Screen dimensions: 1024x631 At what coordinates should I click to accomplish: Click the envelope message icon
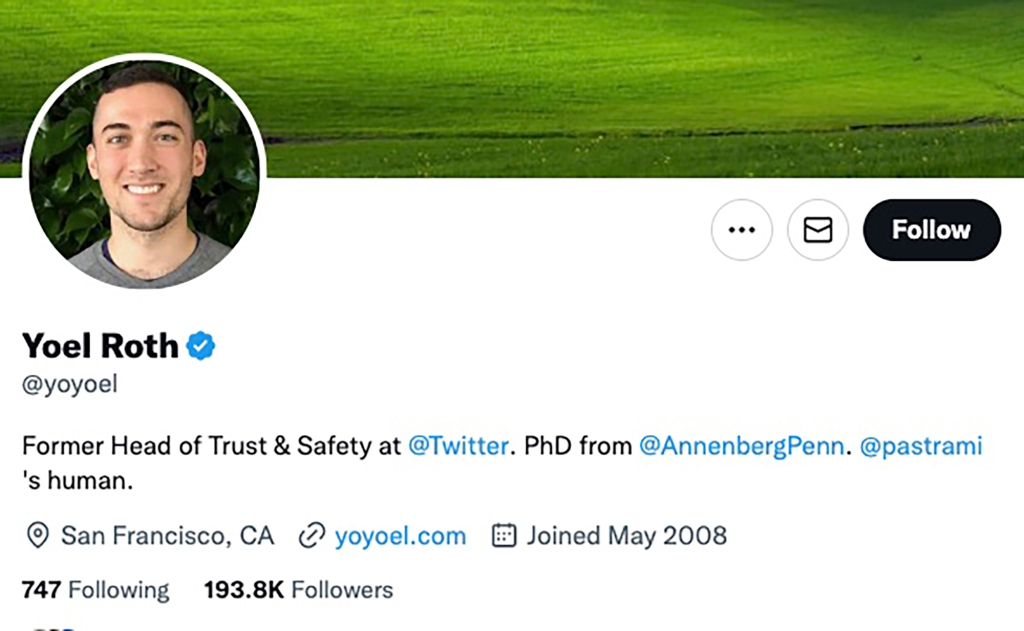(x=818, y=230)
